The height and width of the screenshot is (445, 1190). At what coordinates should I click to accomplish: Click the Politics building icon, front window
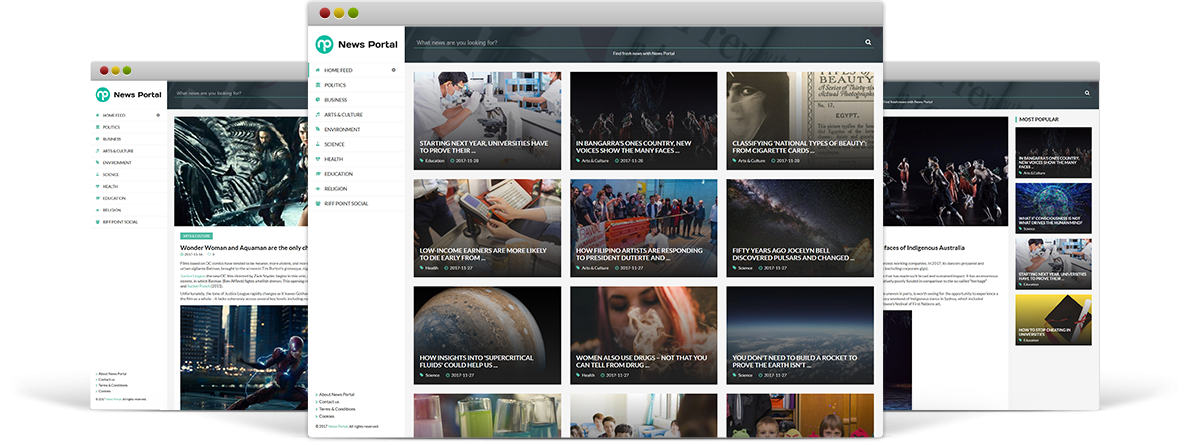tap(318, 85)
